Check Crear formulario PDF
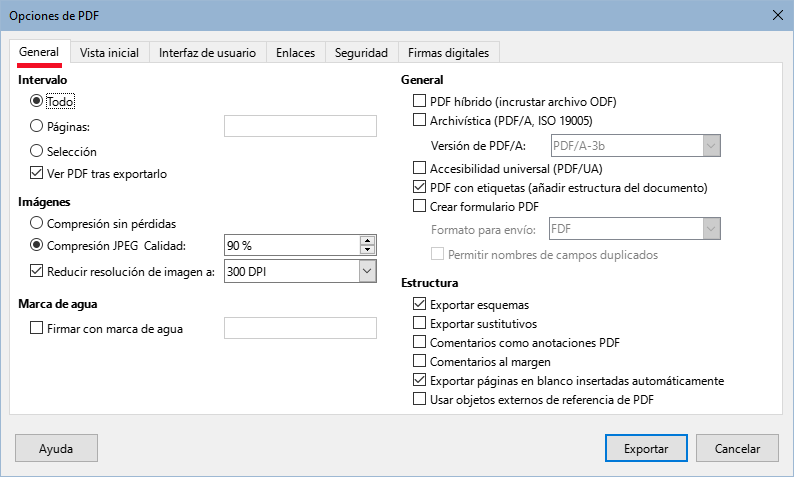Screen dimensions: 794x477 tap(419, 206)
